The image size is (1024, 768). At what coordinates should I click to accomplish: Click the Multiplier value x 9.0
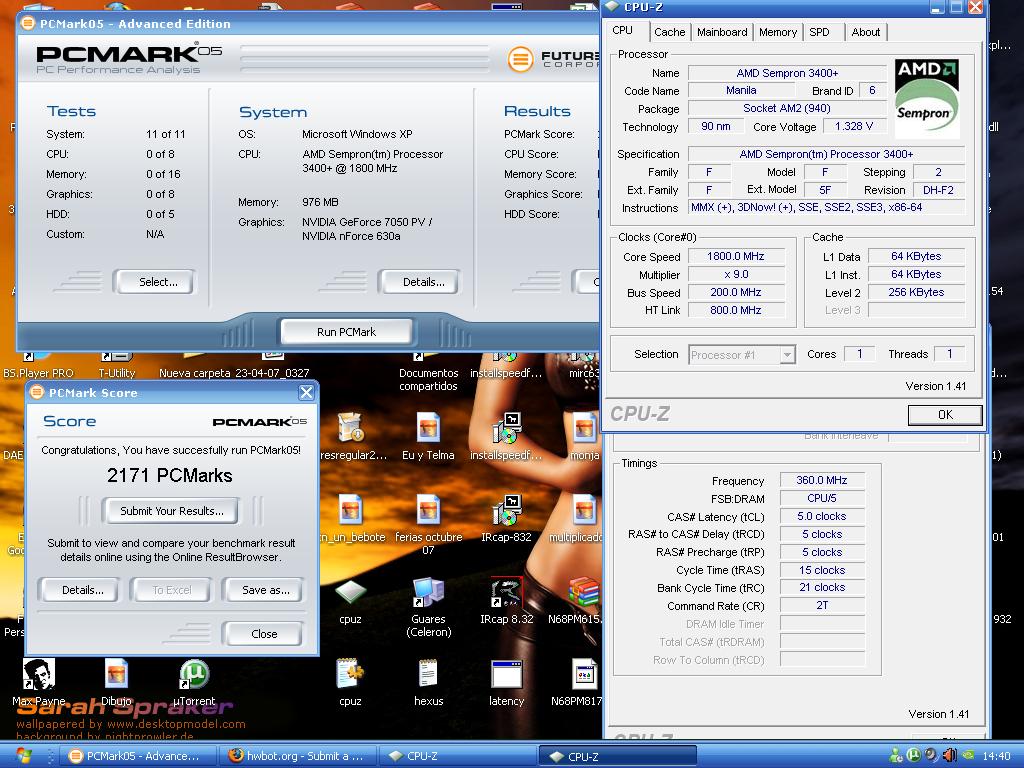pos(736,274)
